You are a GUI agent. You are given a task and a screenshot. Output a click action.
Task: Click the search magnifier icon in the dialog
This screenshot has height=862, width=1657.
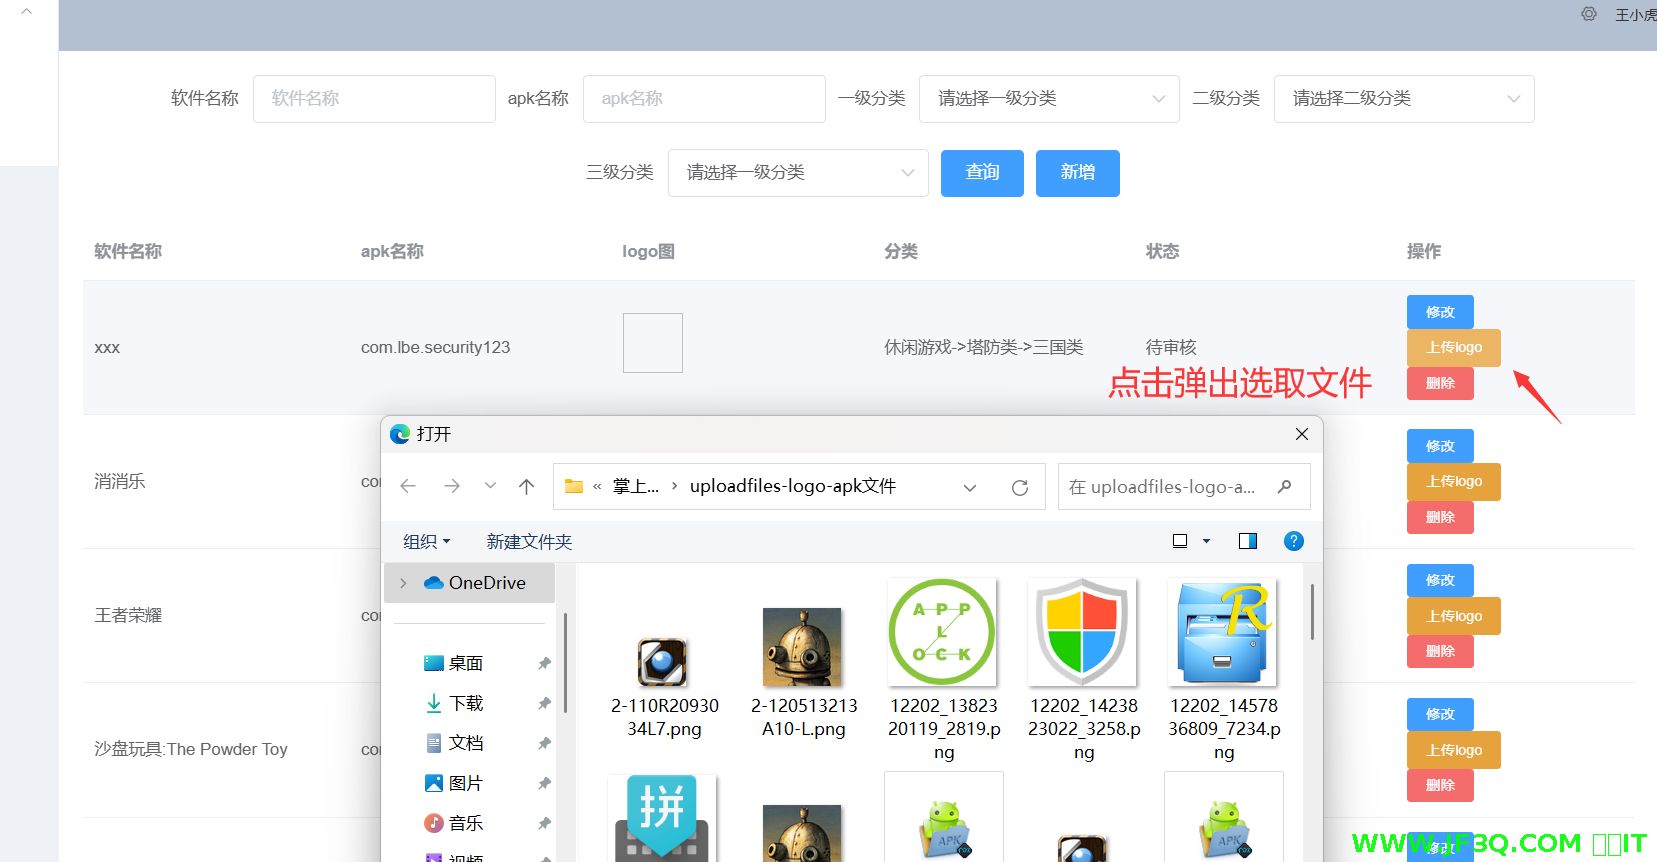(1285, 486)
